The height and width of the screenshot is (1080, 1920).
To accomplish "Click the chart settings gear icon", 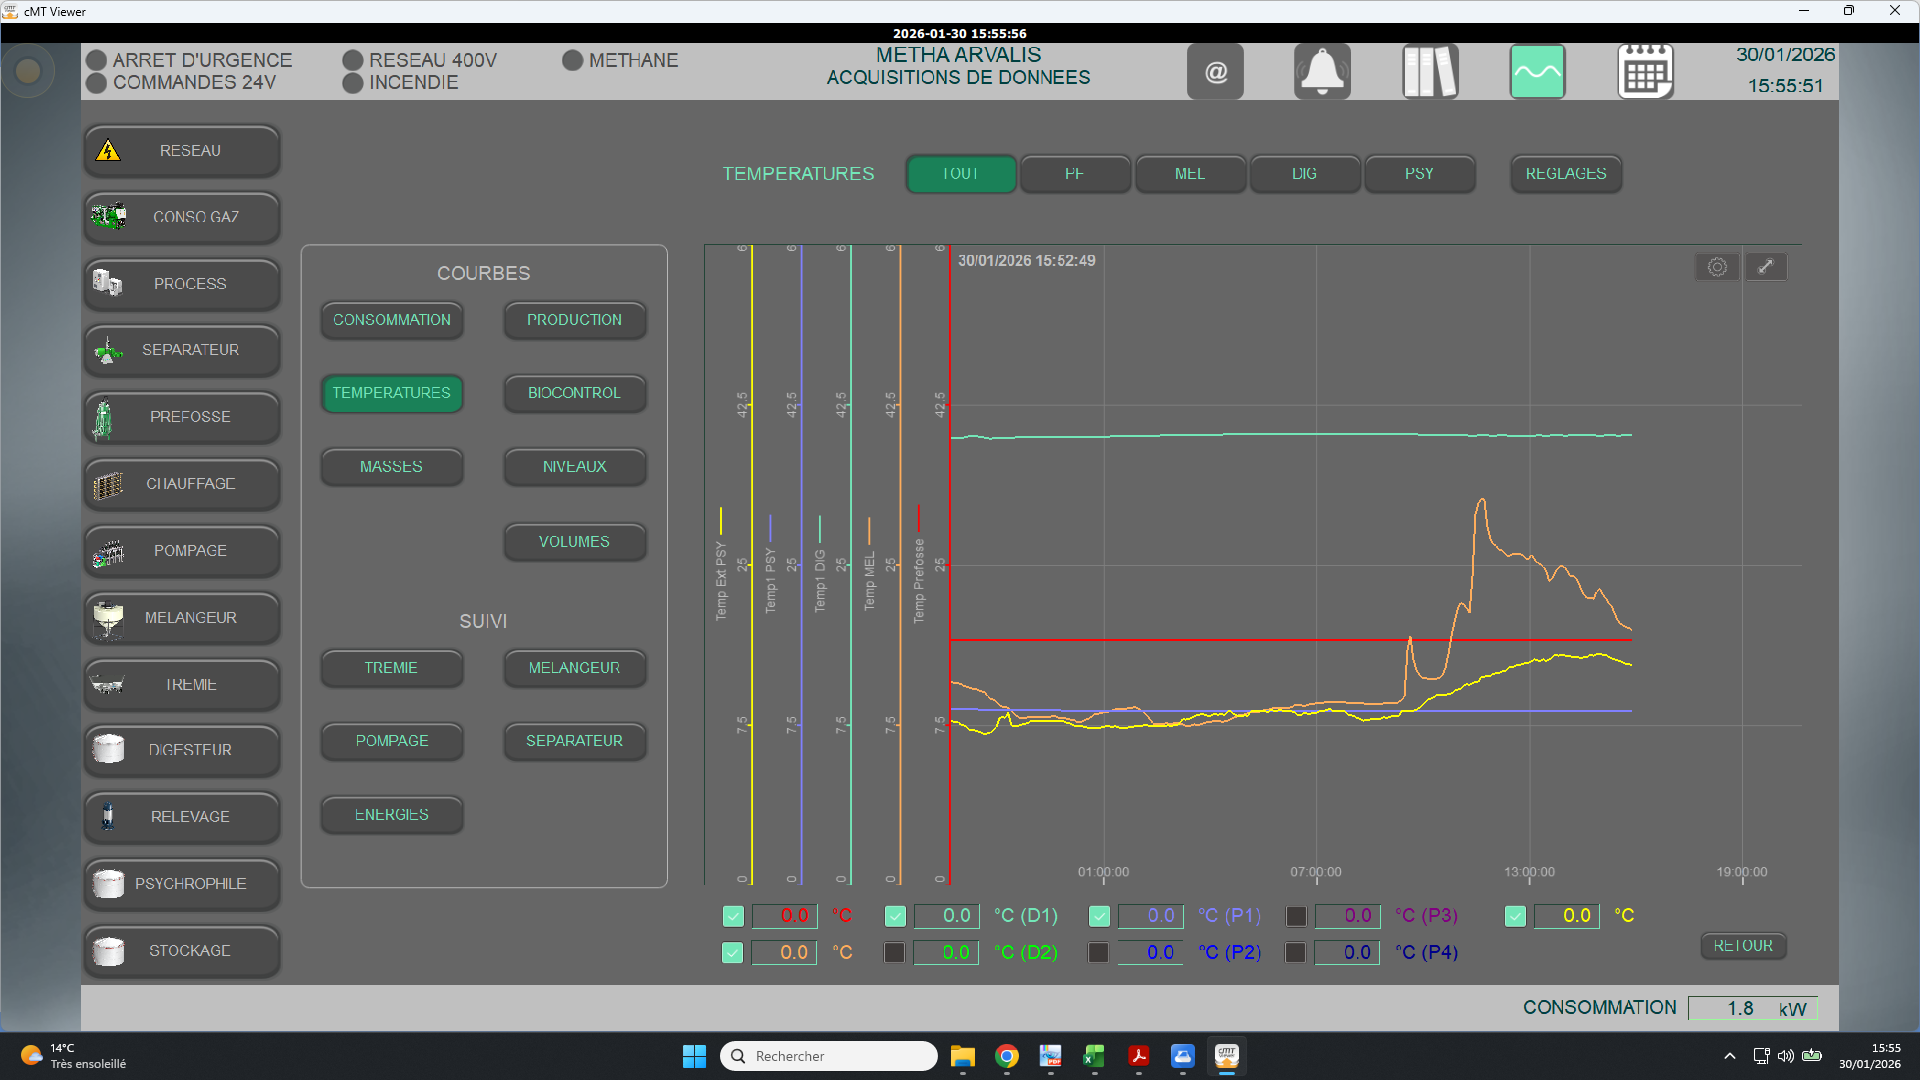I will coord(1717,267).
